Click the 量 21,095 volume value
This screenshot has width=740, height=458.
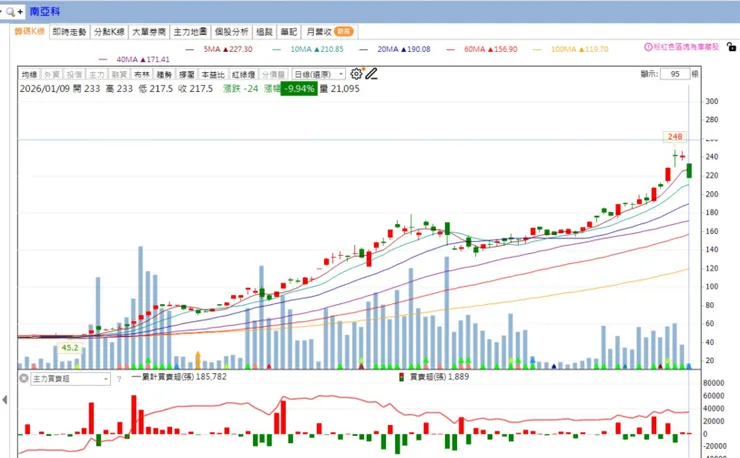tap(340, 89)
